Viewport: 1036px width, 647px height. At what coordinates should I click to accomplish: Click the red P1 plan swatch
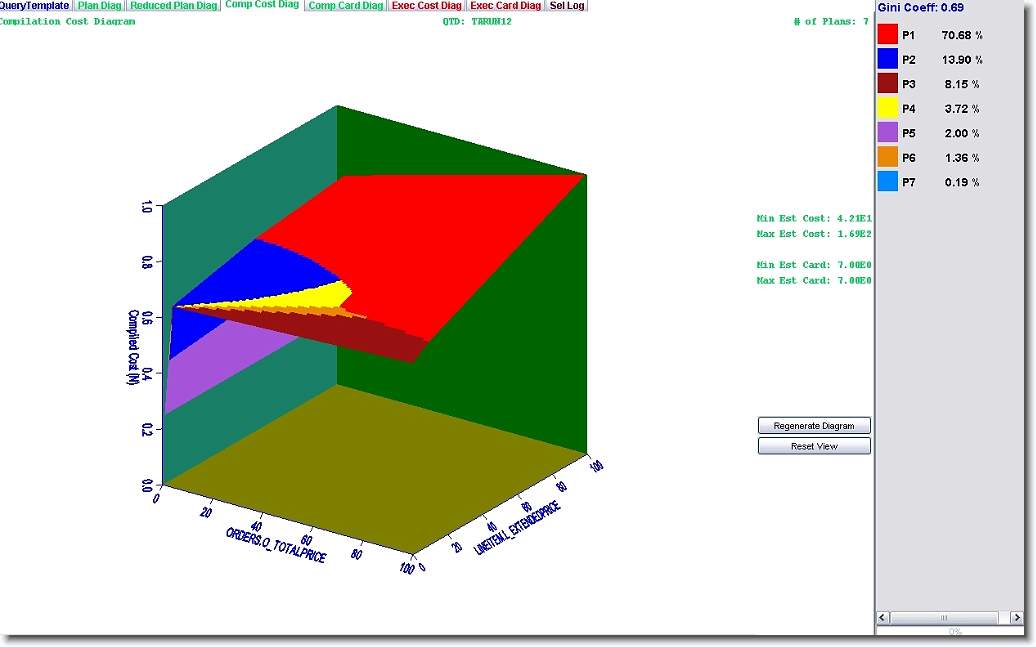tap(887, 35)
